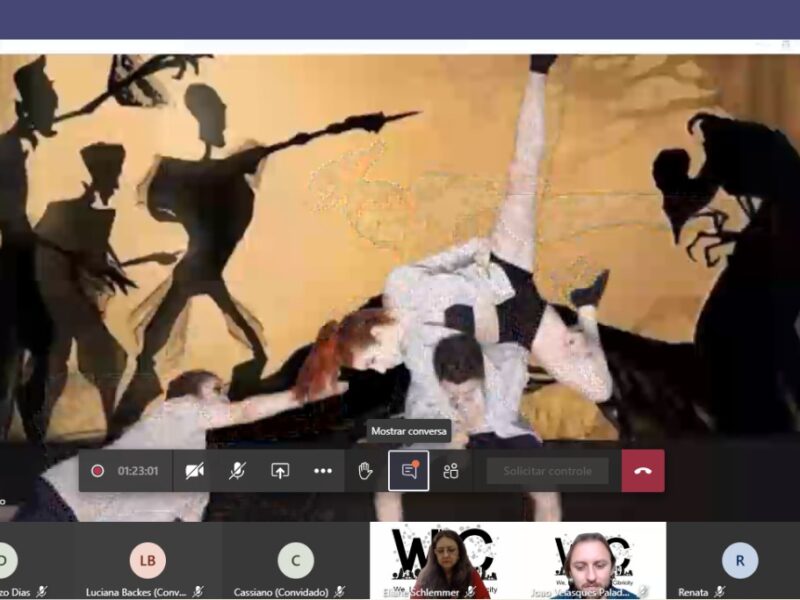Viewport: 800px width, 600px height.
Task: Select Joao Velasques Palad... video tile
Action: 592,560
